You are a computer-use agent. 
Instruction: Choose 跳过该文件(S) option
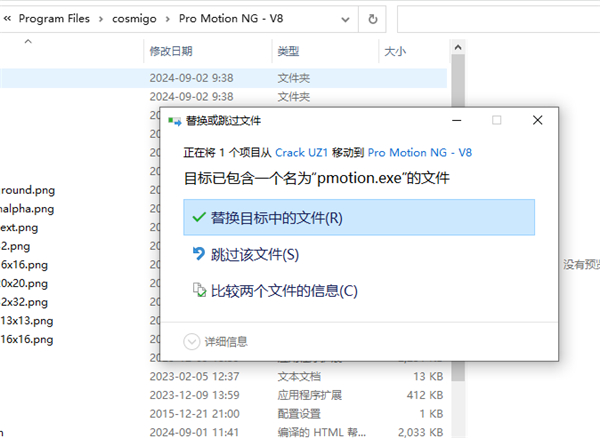coord(255,254)
